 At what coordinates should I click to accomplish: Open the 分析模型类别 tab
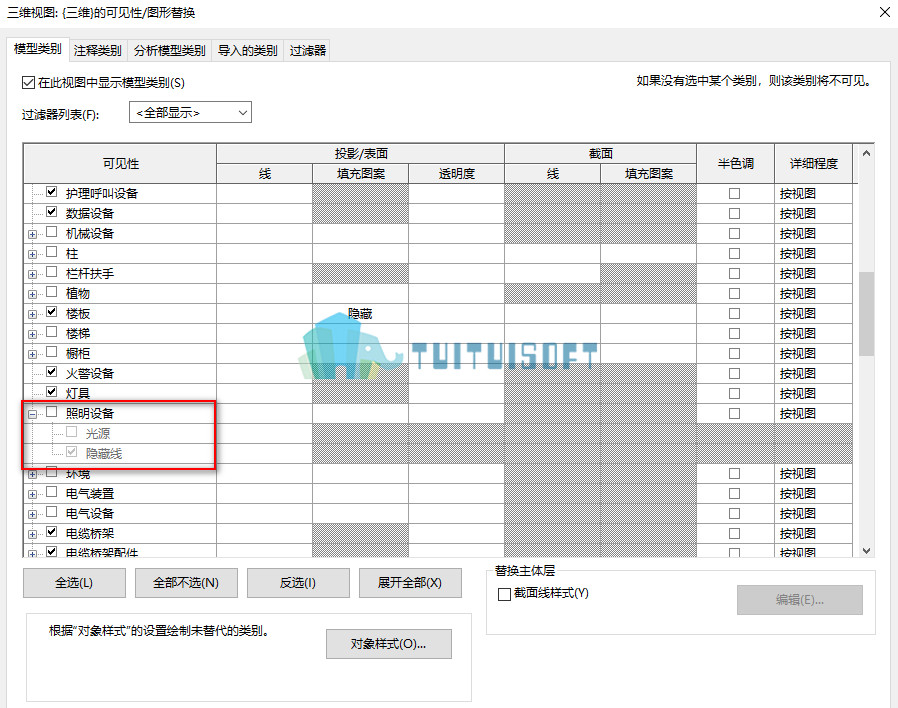pyautogui.click(x=170, y=50)
